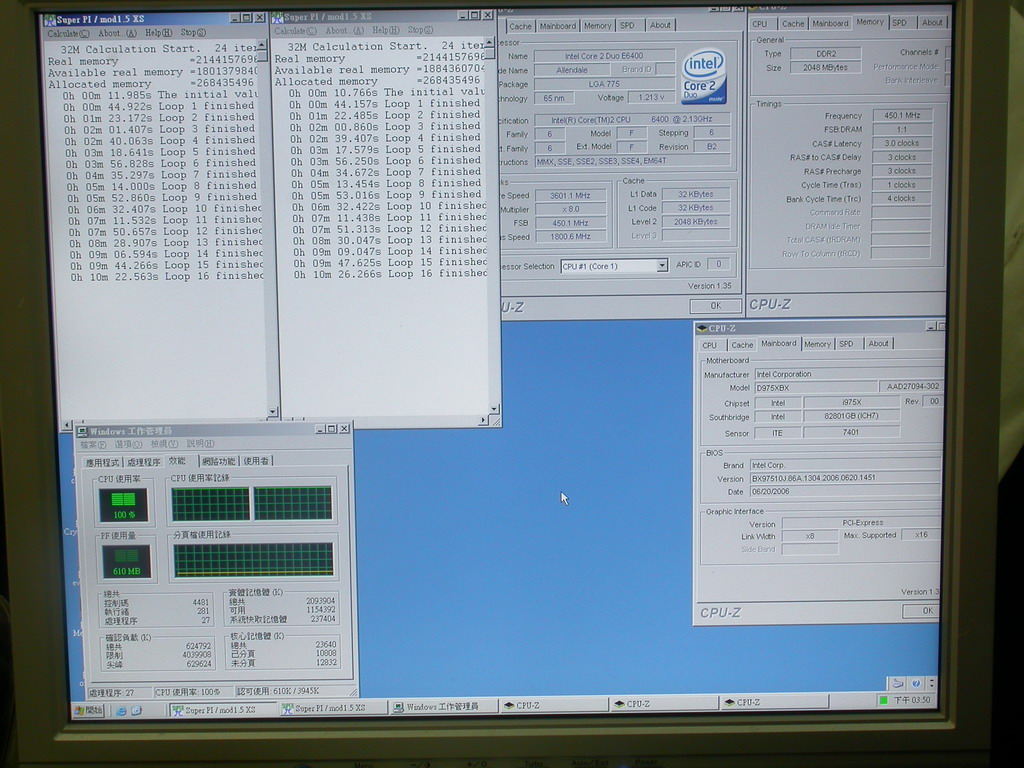Open the 檔案(F) menu in Task Manager
This screenshot has height=768, width=1024.
point(93,445)
